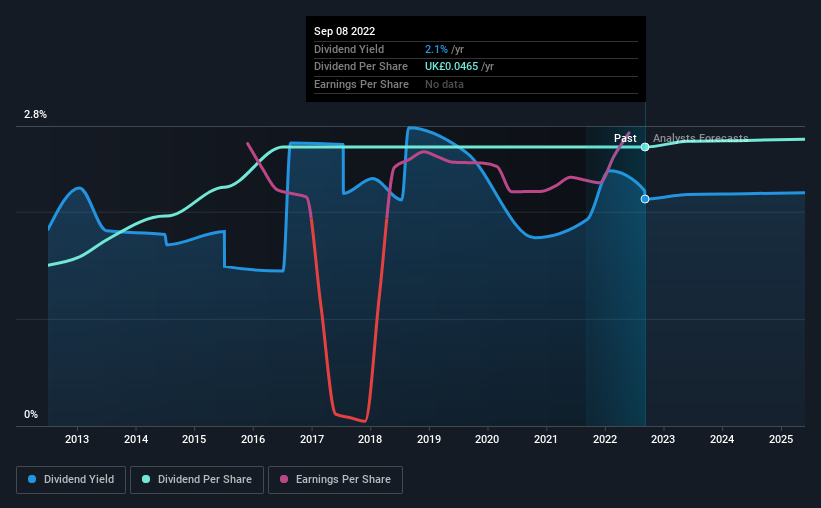Click the teal Dividend Per Share legend dot
The width and height of the screenshot is (821, 508).
(146, 479)
